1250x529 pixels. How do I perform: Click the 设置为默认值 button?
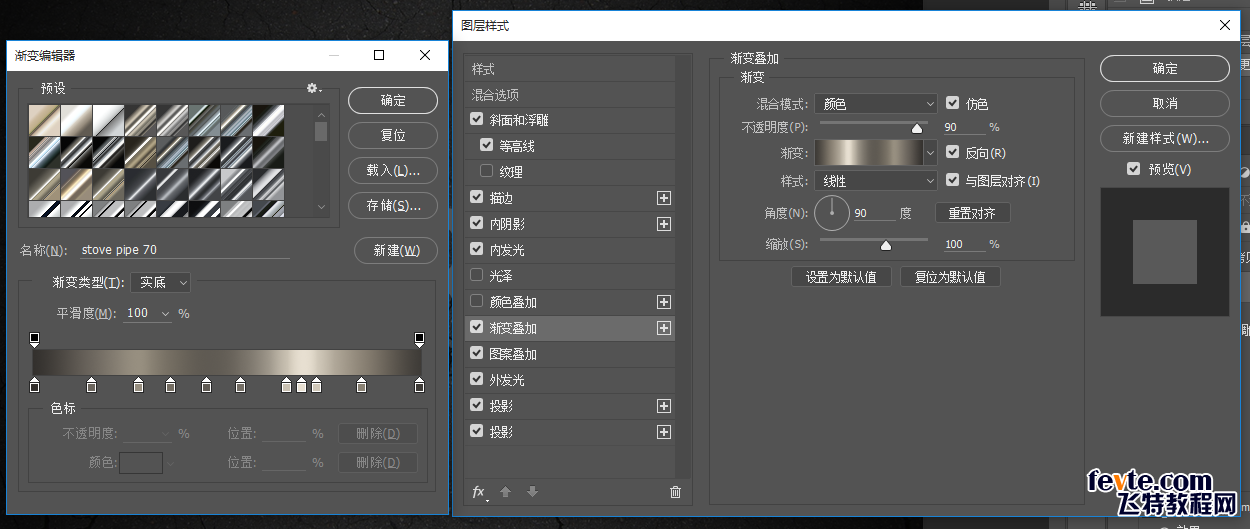coord(841,277)
